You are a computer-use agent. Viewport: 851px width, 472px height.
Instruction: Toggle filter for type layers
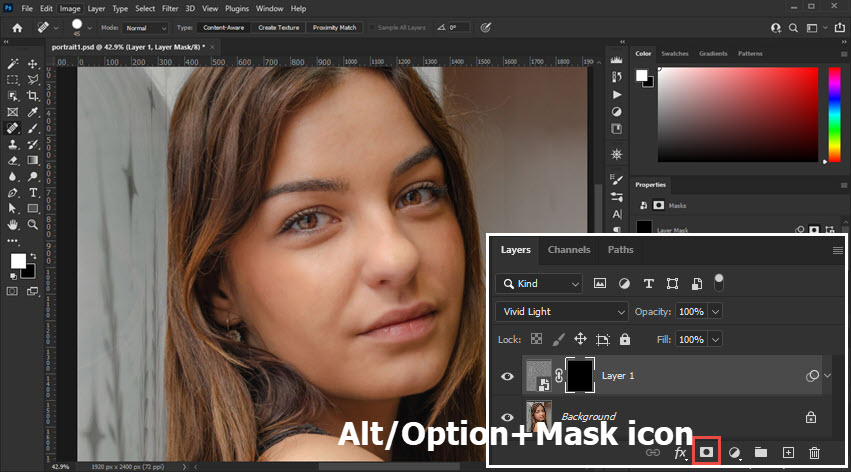(649, 283)
